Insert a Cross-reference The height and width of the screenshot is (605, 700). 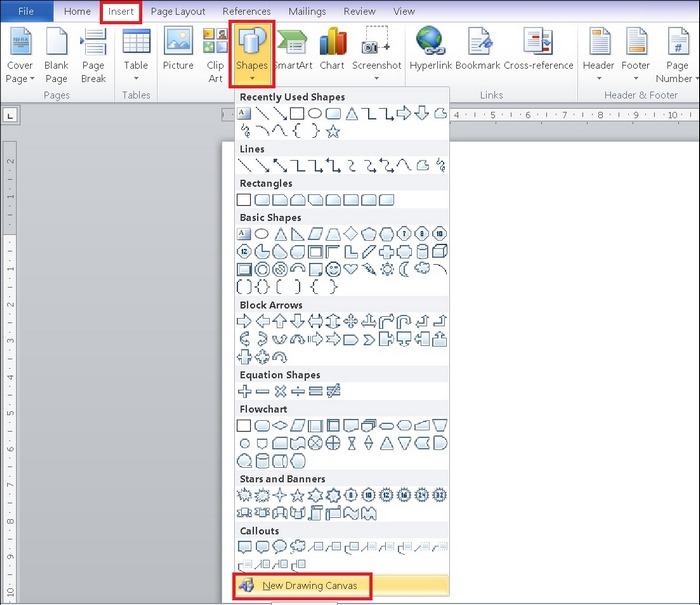click(x=538, y=49)
